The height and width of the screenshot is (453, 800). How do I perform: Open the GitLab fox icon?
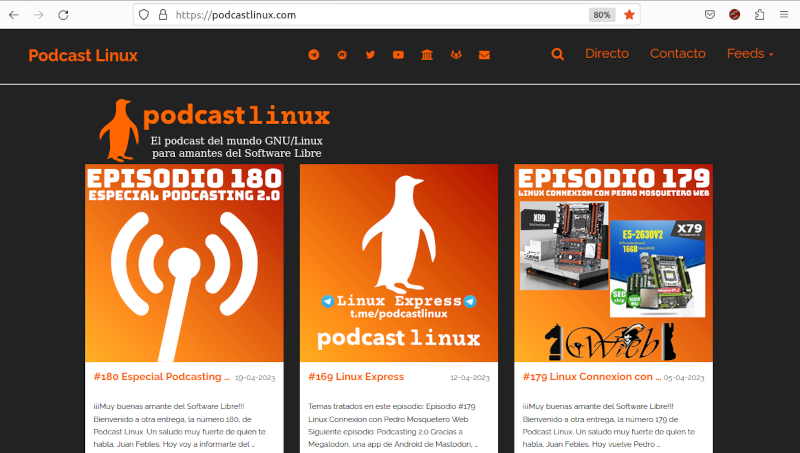[456, 55]
